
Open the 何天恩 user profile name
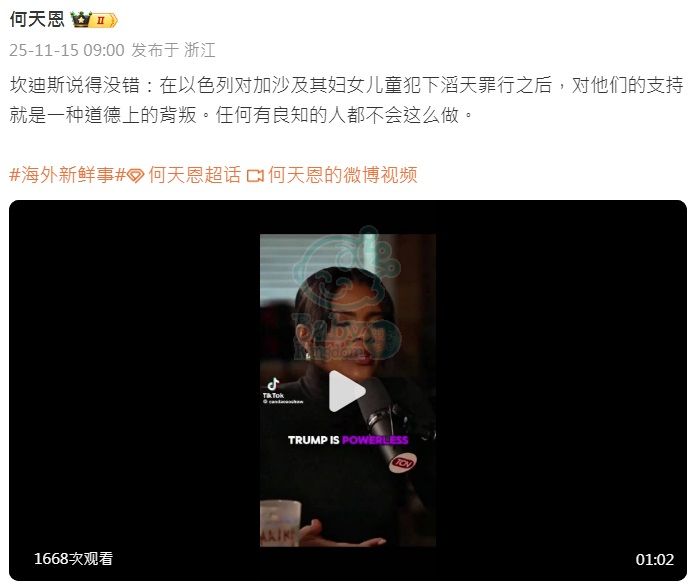37,20
